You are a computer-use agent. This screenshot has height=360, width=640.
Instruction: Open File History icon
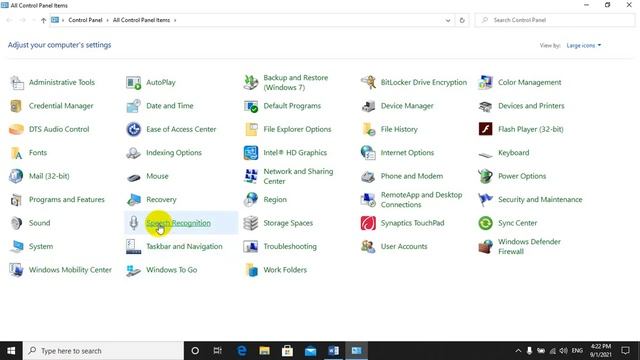coord(368,129)
